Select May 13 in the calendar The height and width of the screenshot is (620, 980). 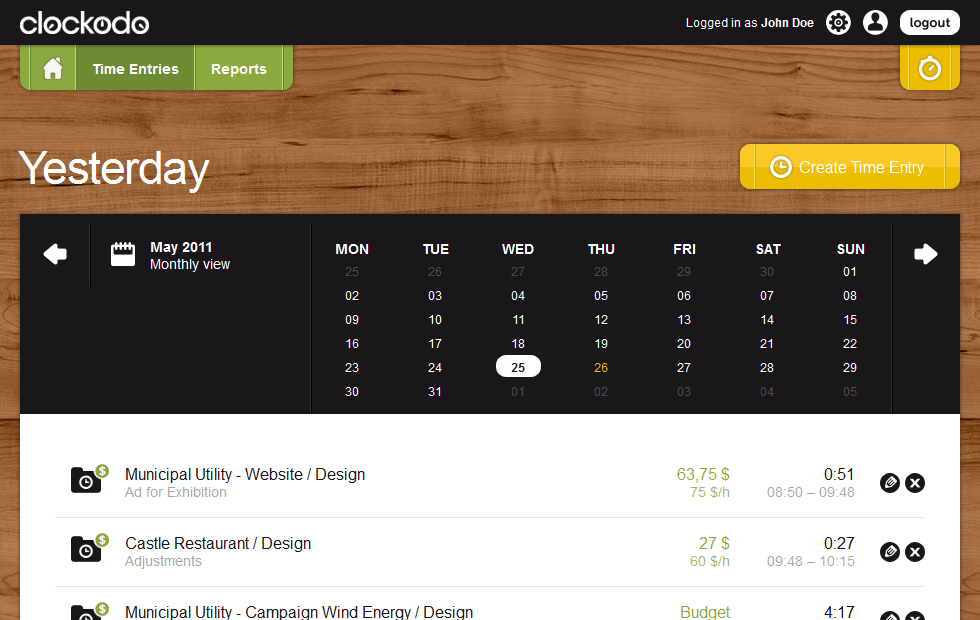[684, 320]
